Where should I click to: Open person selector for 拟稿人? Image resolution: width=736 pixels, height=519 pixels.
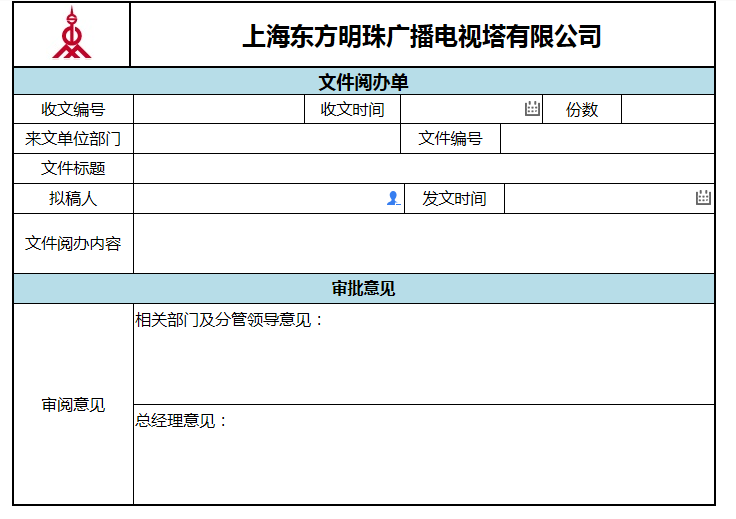[x=393, y=198]
